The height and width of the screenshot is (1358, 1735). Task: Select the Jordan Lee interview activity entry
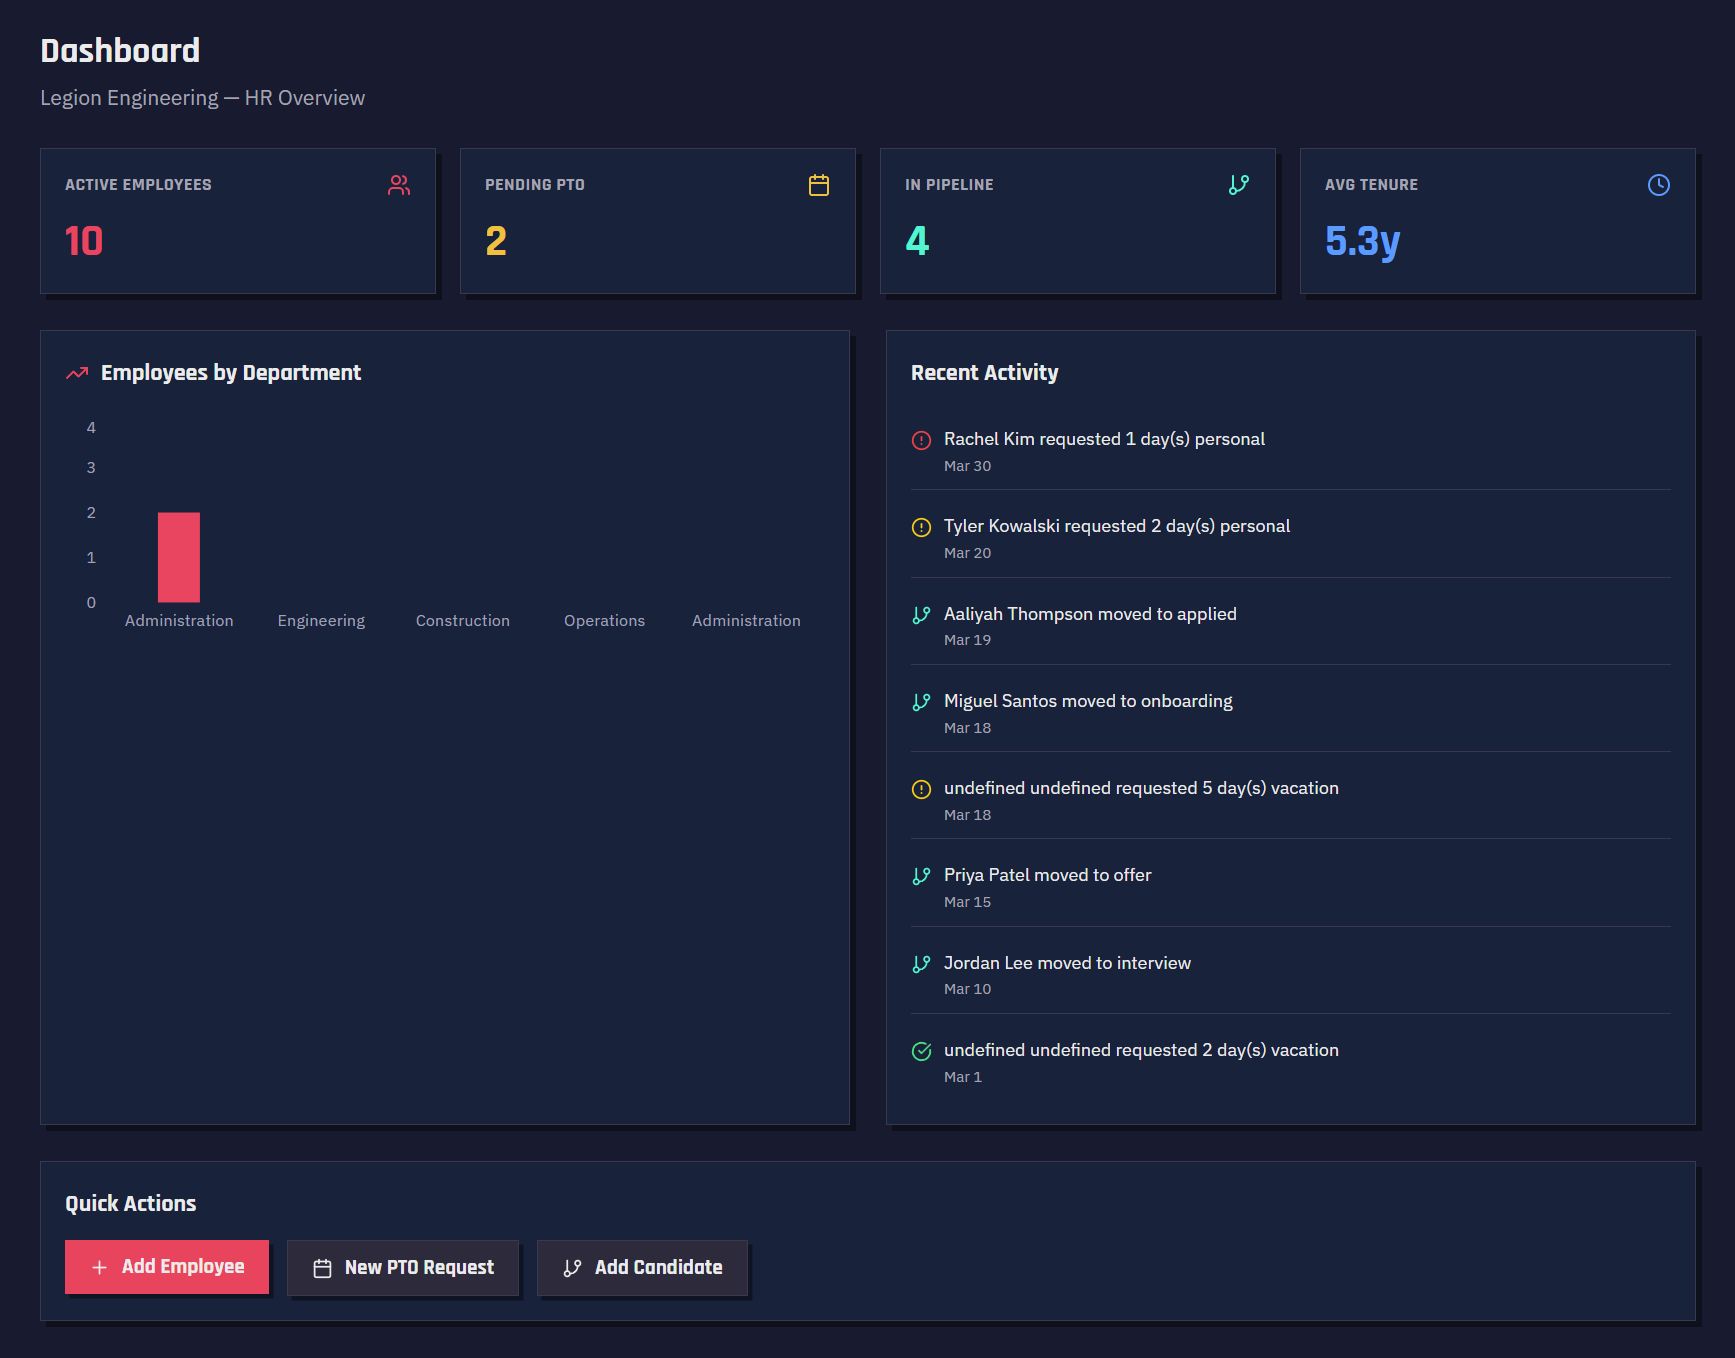click(1067, 963)
